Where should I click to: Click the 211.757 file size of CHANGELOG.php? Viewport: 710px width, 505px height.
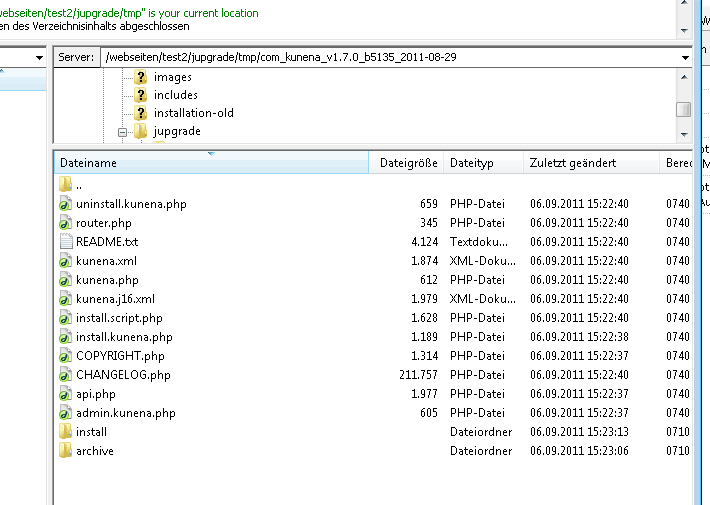coord(418,375)
